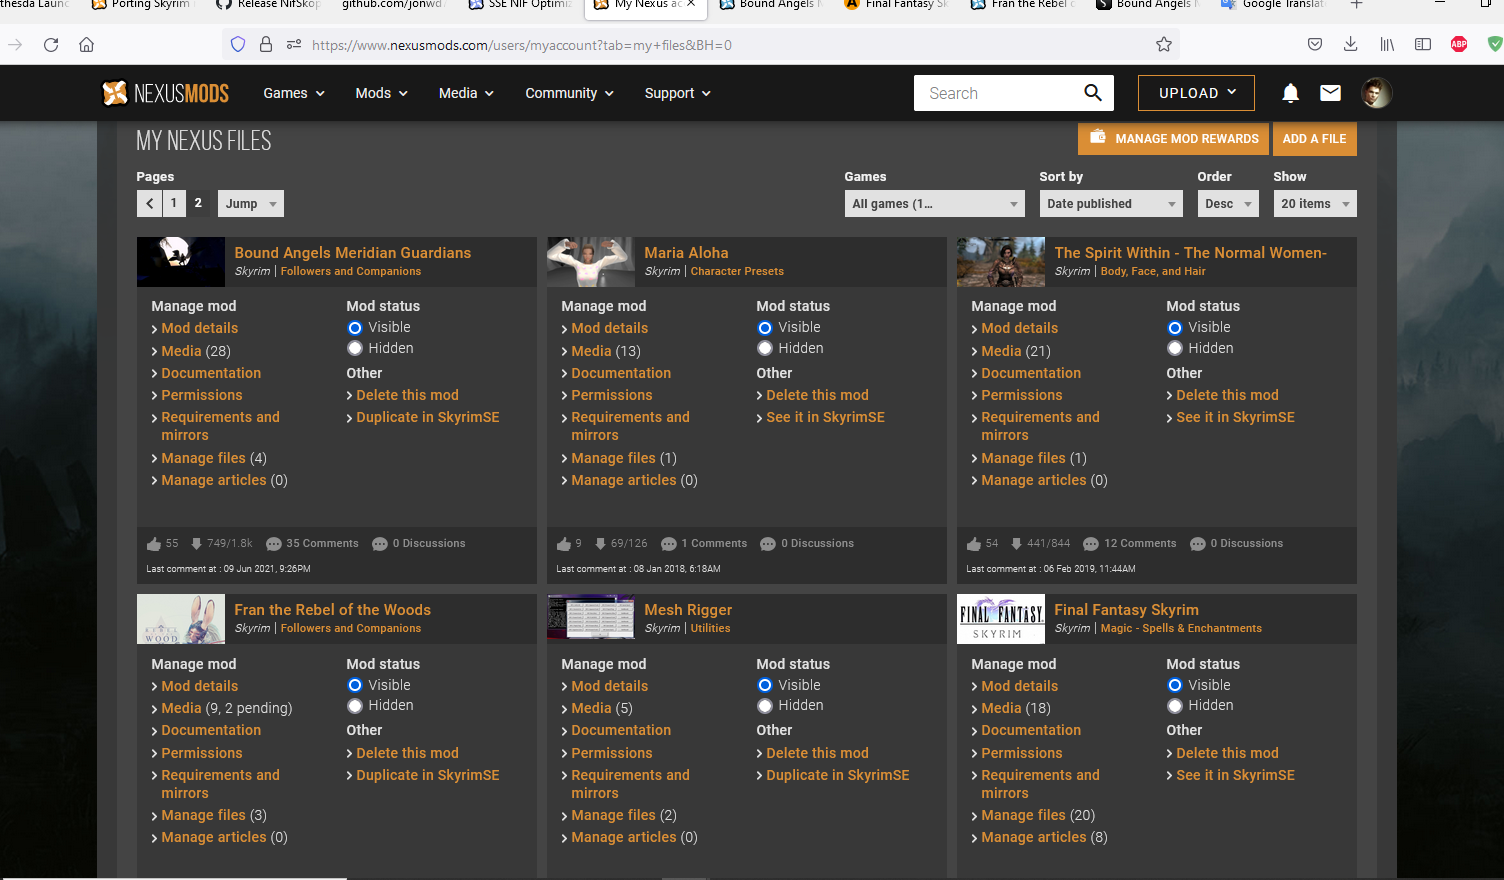Open the Mods navigation menu
This screenshot has width=1504, height=880.
381,93
